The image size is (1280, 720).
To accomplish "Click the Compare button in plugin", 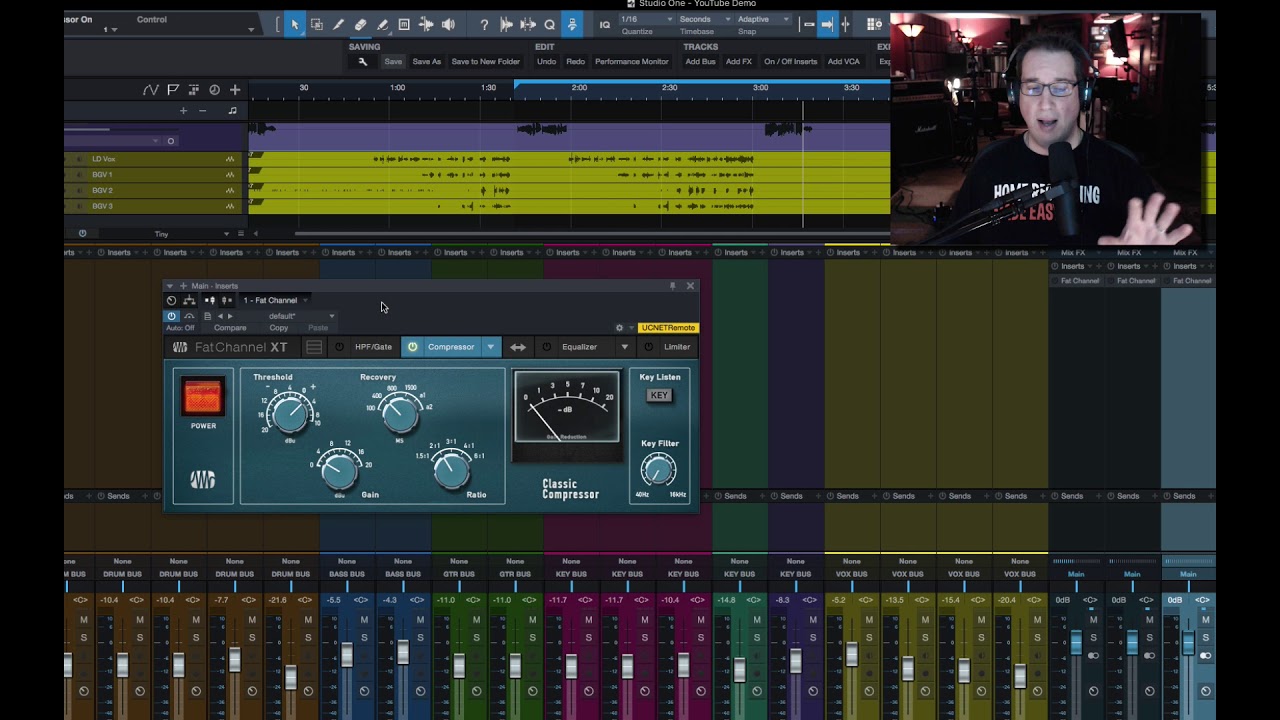I will [230, 328].
